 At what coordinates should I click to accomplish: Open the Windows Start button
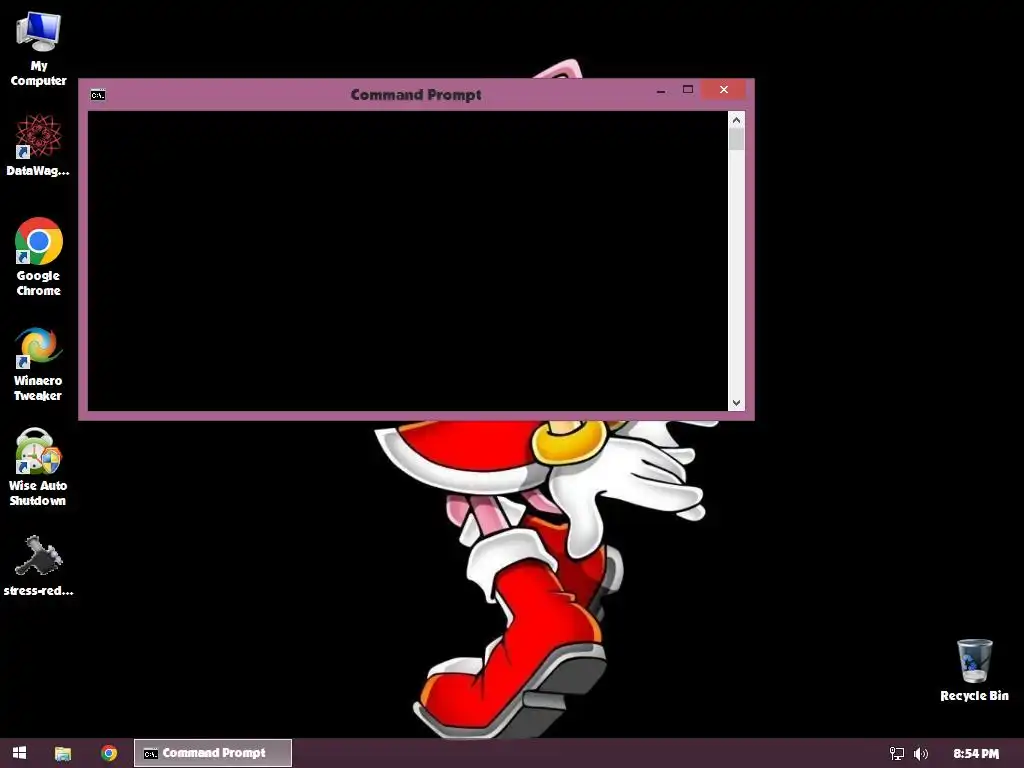tap(20, 753)
